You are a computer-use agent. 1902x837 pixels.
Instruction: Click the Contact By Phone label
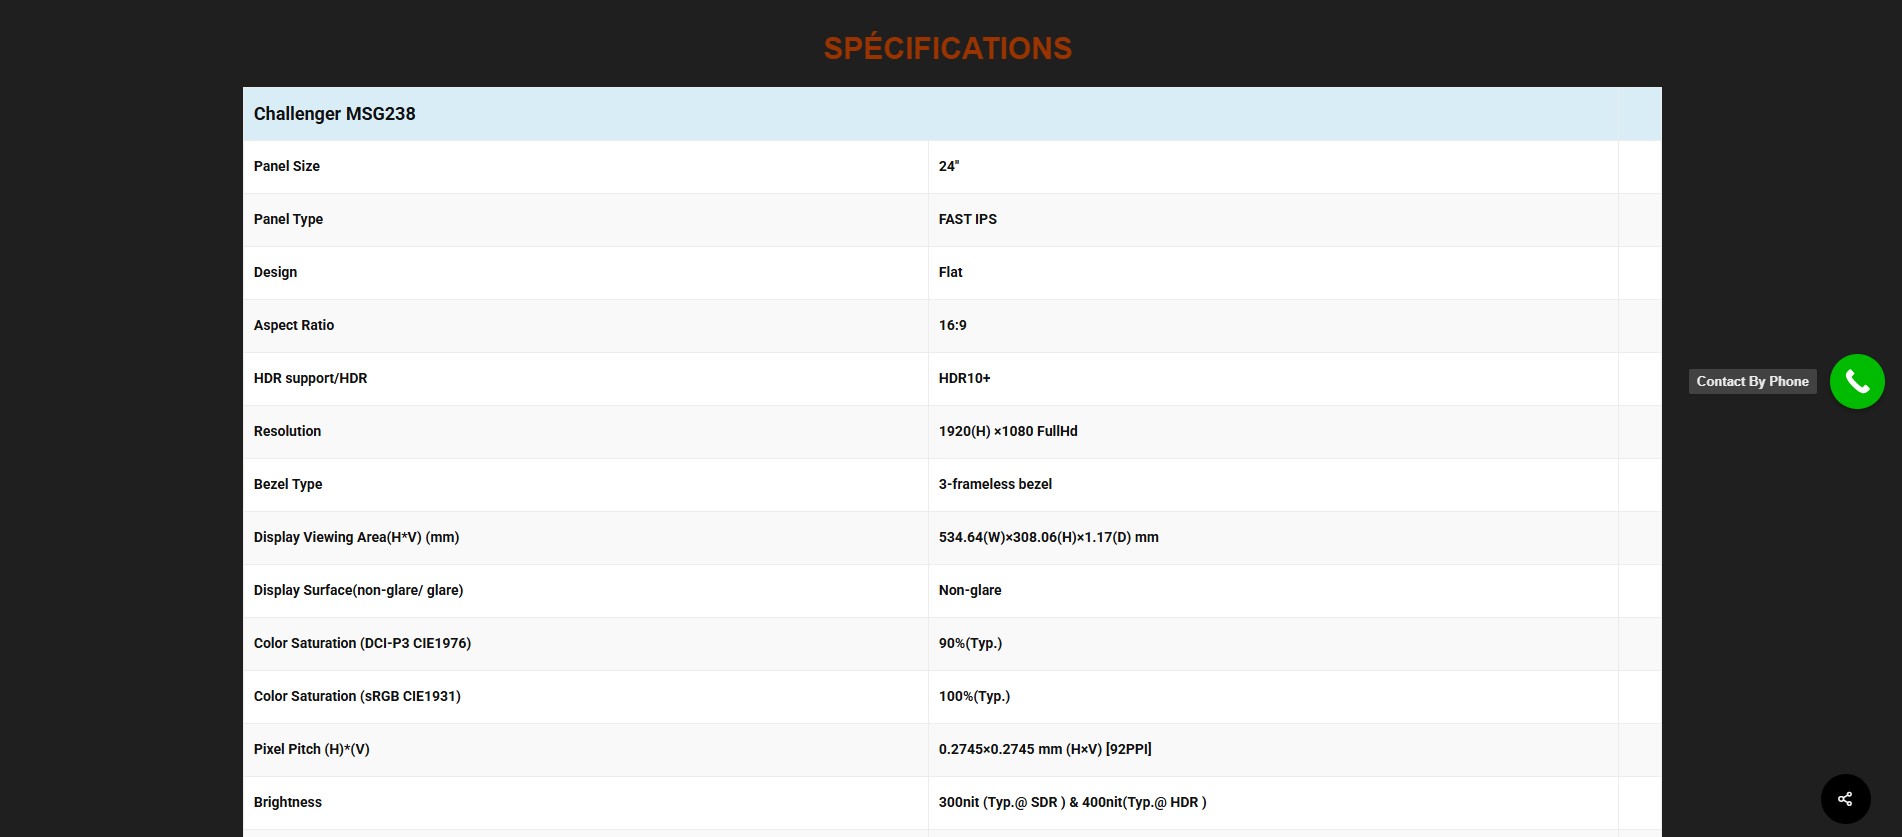coord(1752,381)
